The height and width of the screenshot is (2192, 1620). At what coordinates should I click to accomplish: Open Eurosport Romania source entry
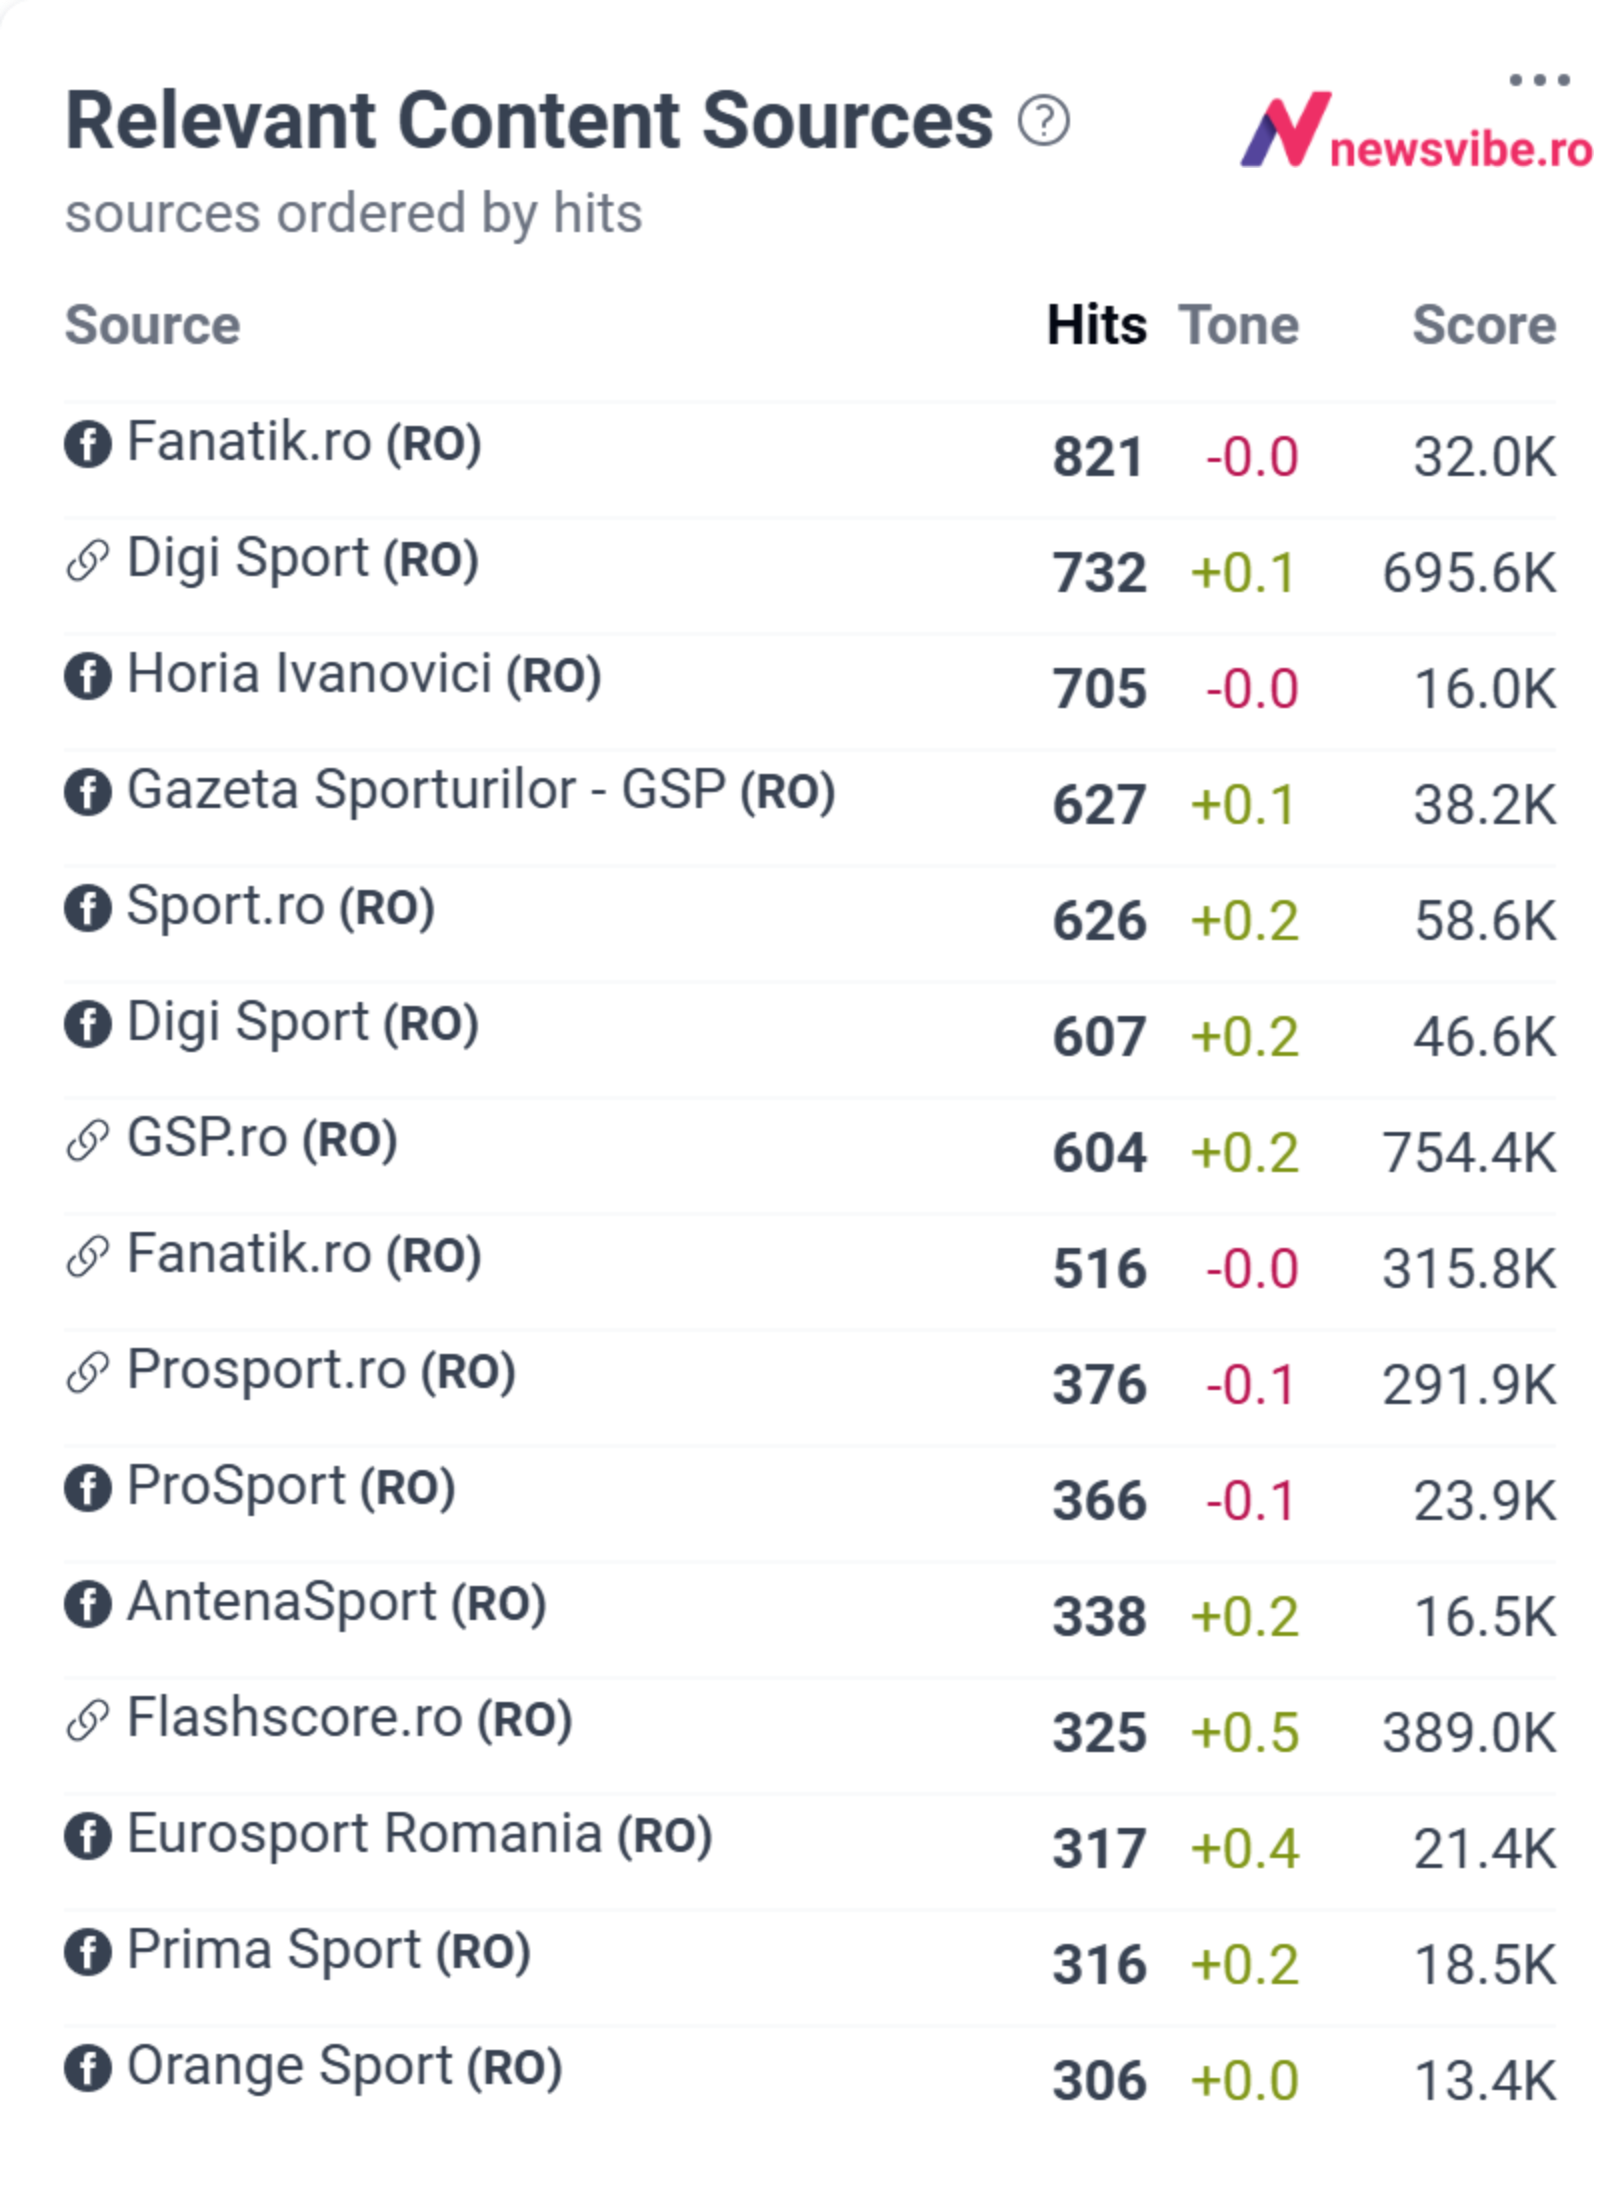pos(419,1834)
